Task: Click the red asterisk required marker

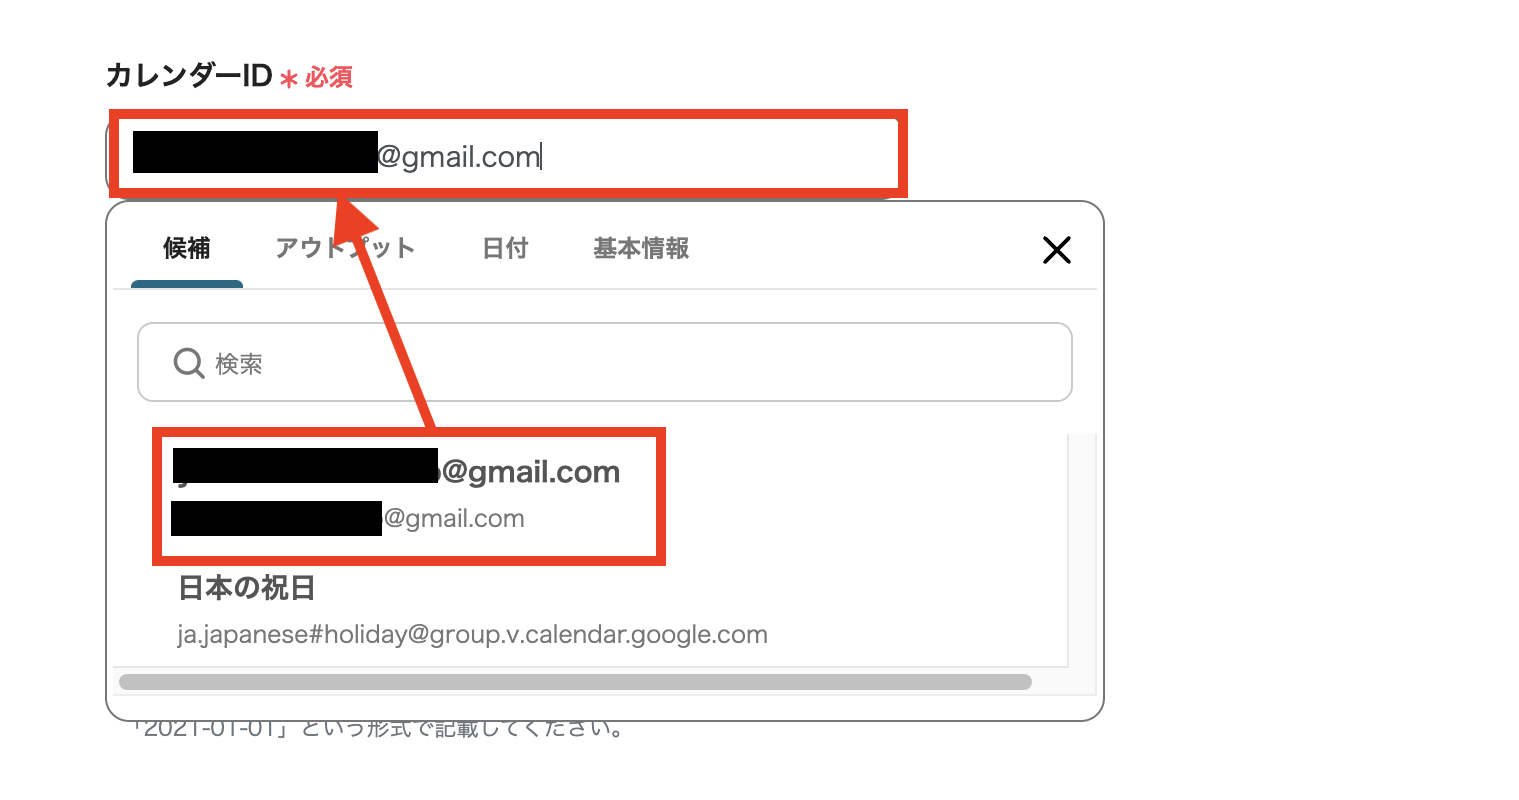Action: 289,79
